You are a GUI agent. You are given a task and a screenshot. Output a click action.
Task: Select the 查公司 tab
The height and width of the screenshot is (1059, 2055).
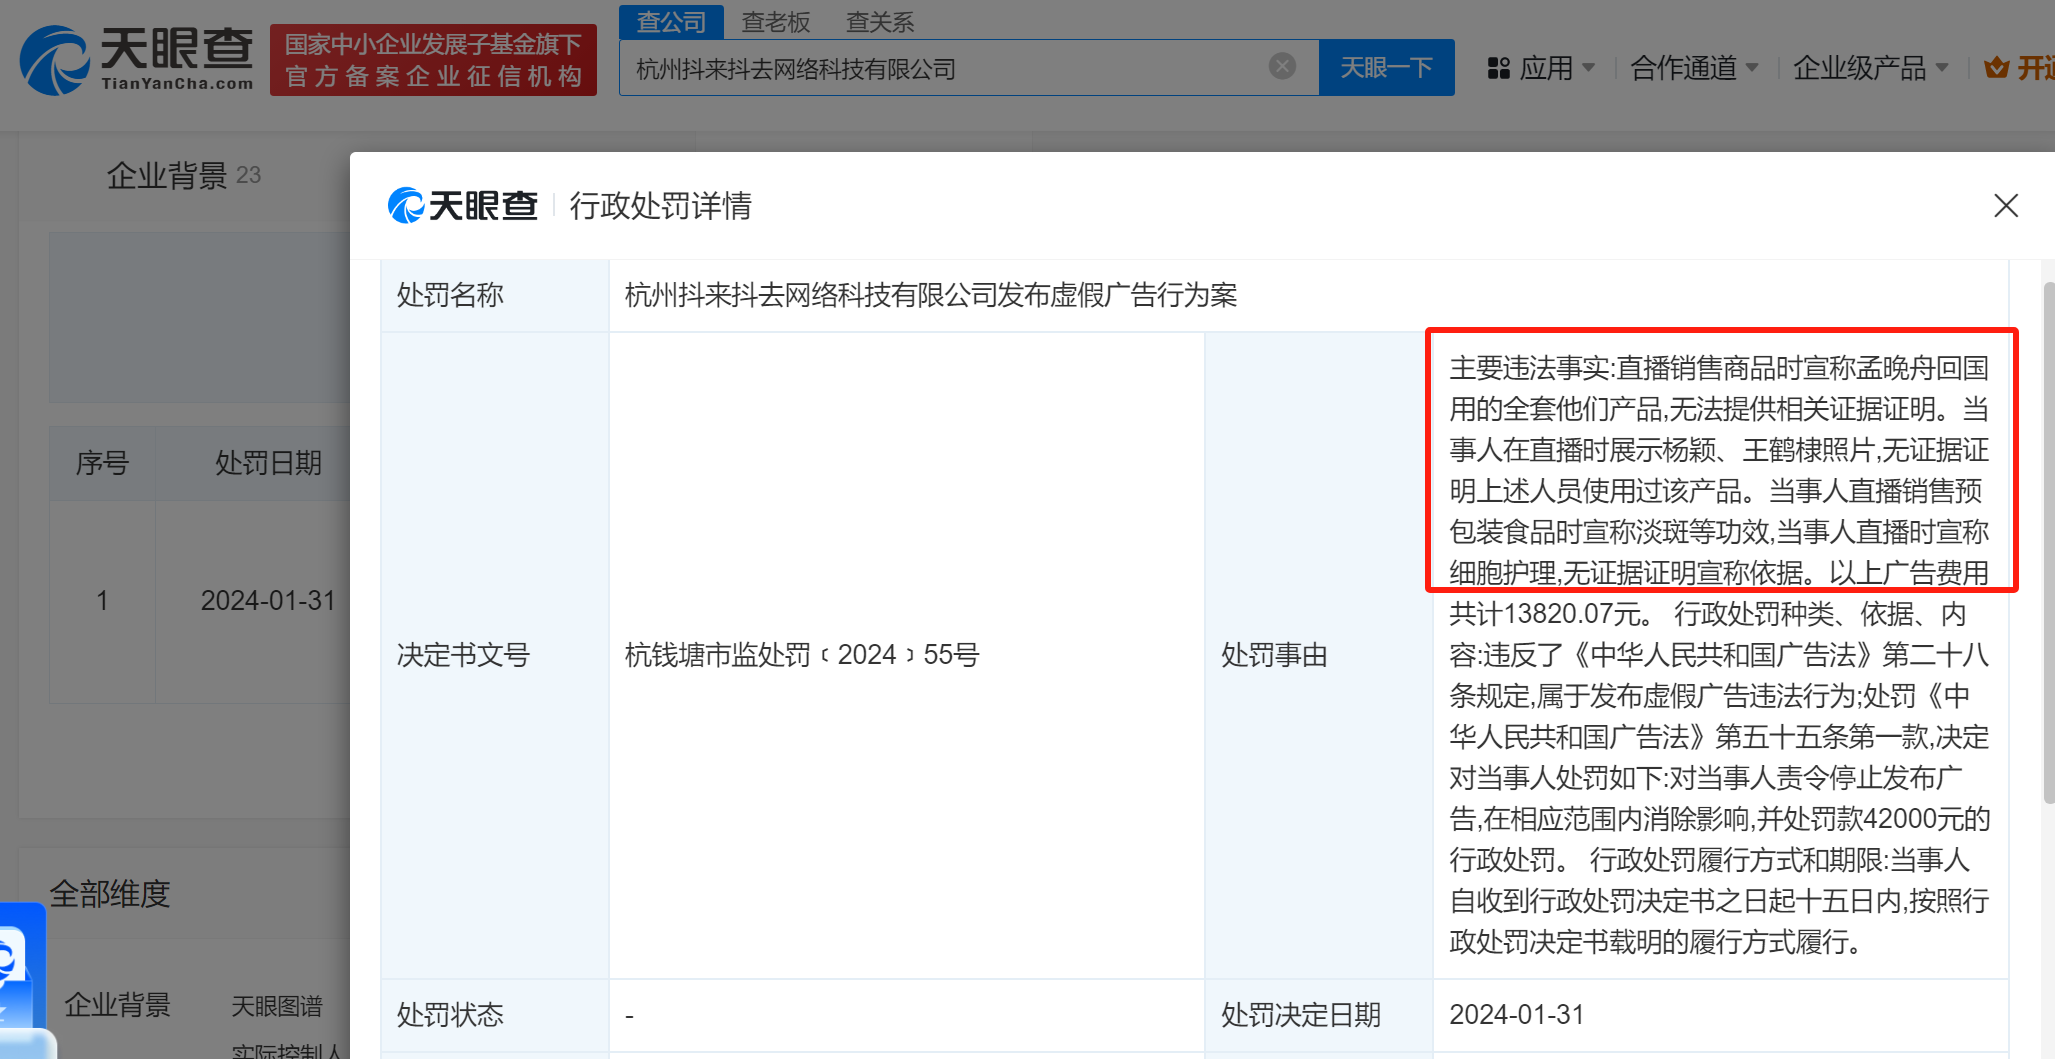(x=671, y=22)
